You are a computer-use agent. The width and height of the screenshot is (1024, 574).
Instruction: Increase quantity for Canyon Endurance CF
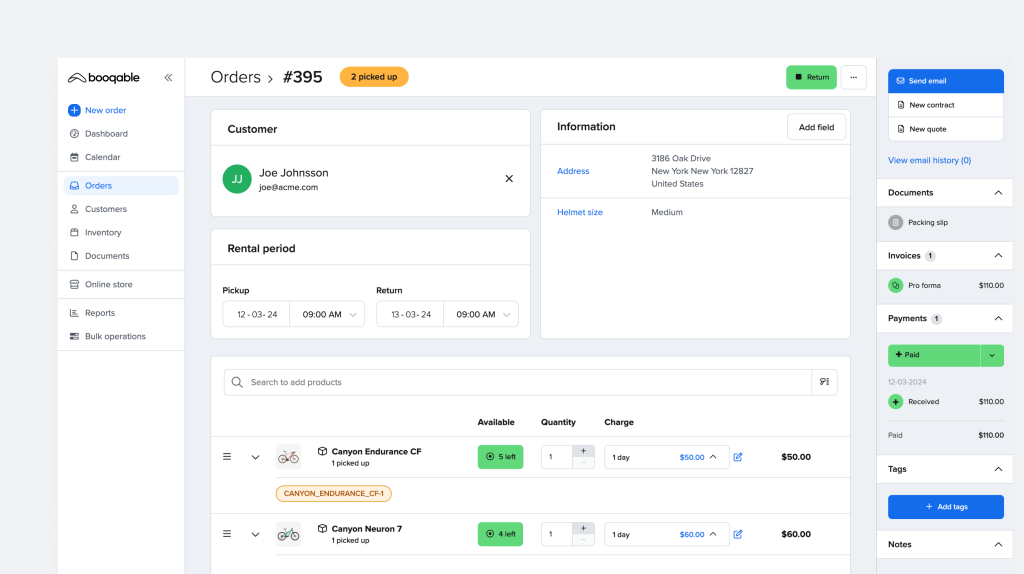584,451
